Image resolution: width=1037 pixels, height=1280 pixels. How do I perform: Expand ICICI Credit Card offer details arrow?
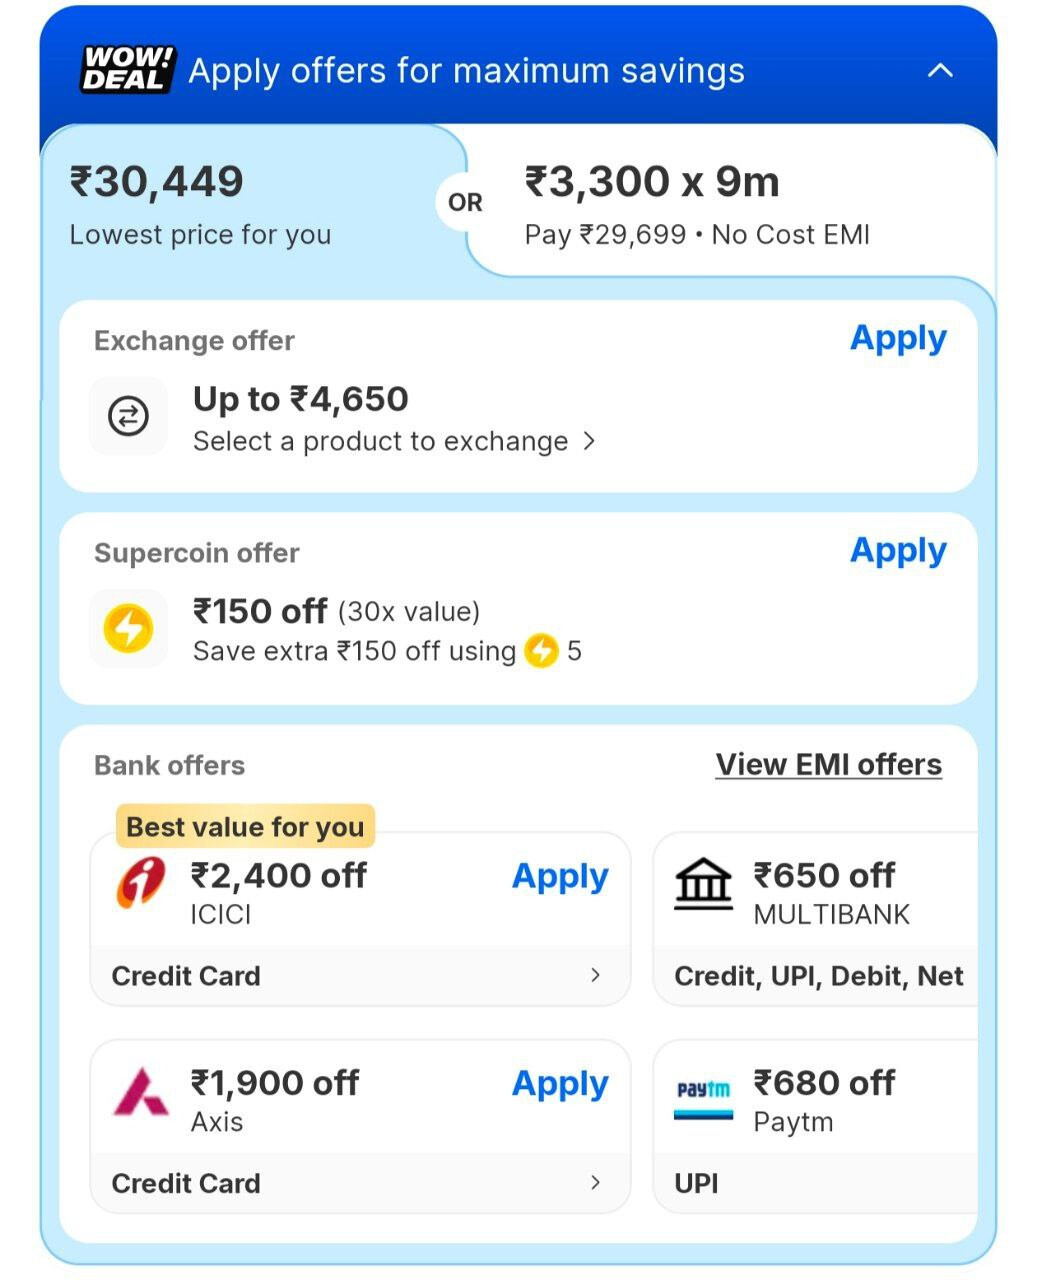595,975
